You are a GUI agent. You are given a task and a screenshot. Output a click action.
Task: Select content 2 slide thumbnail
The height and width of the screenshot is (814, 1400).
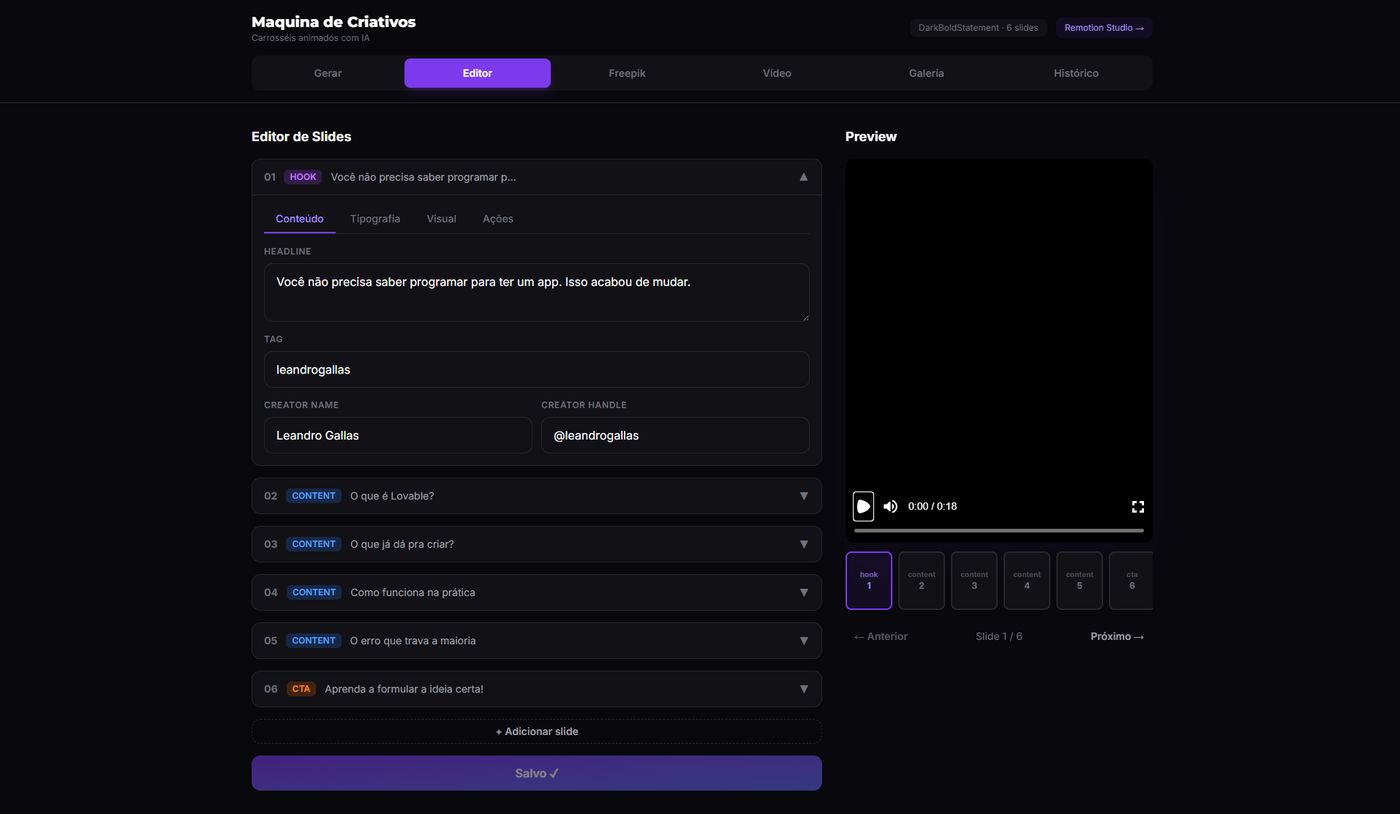[921, 581]
